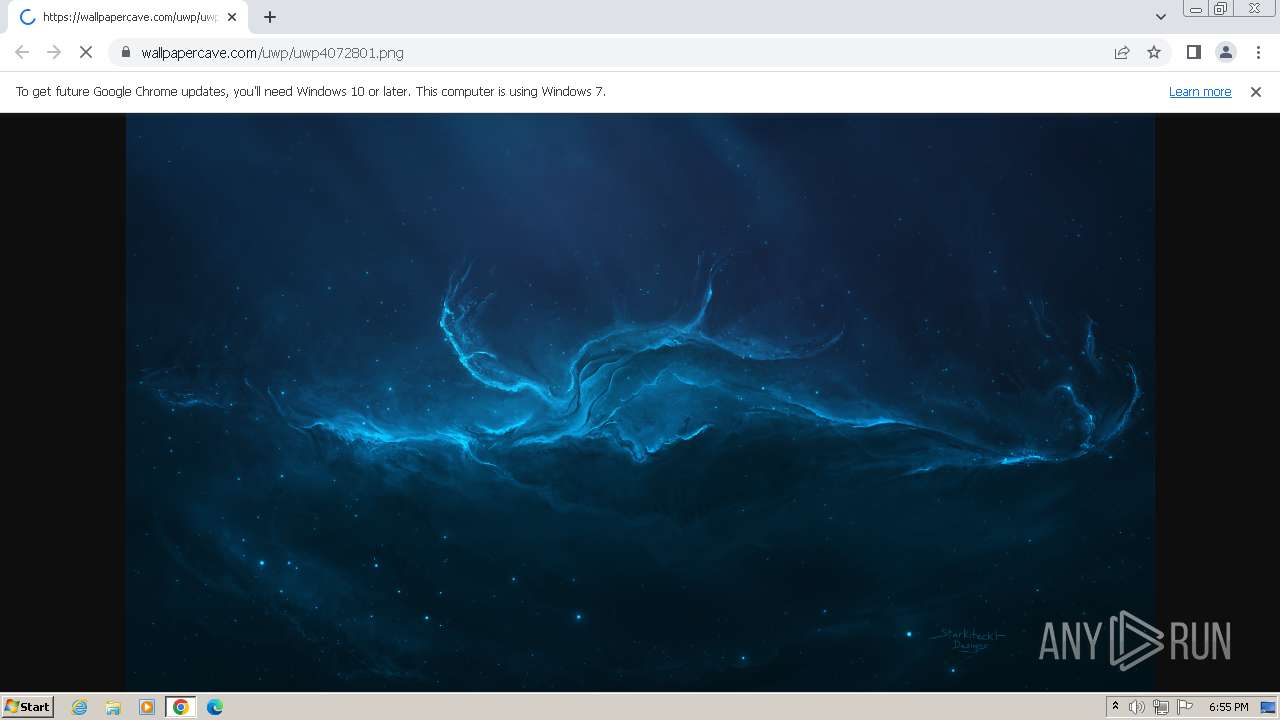The height and width of the screenshot is (720, 1280).
Task: Open the volume control in the tray
Action: 1137,707
